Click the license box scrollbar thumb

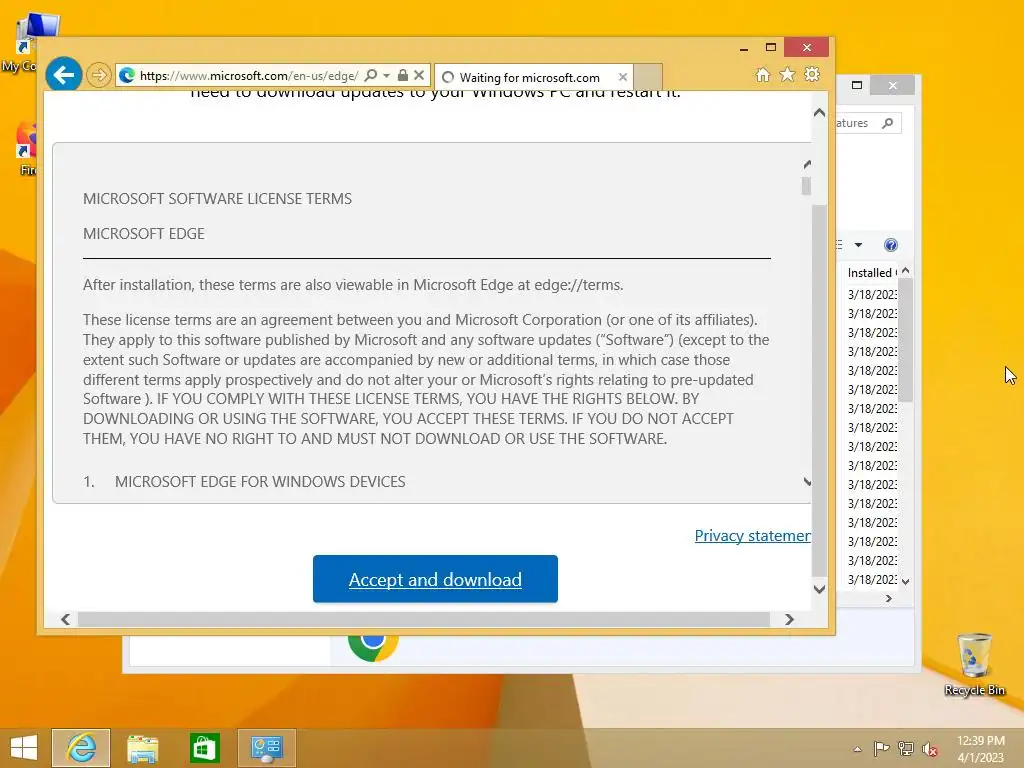click(x=807, y=186)
